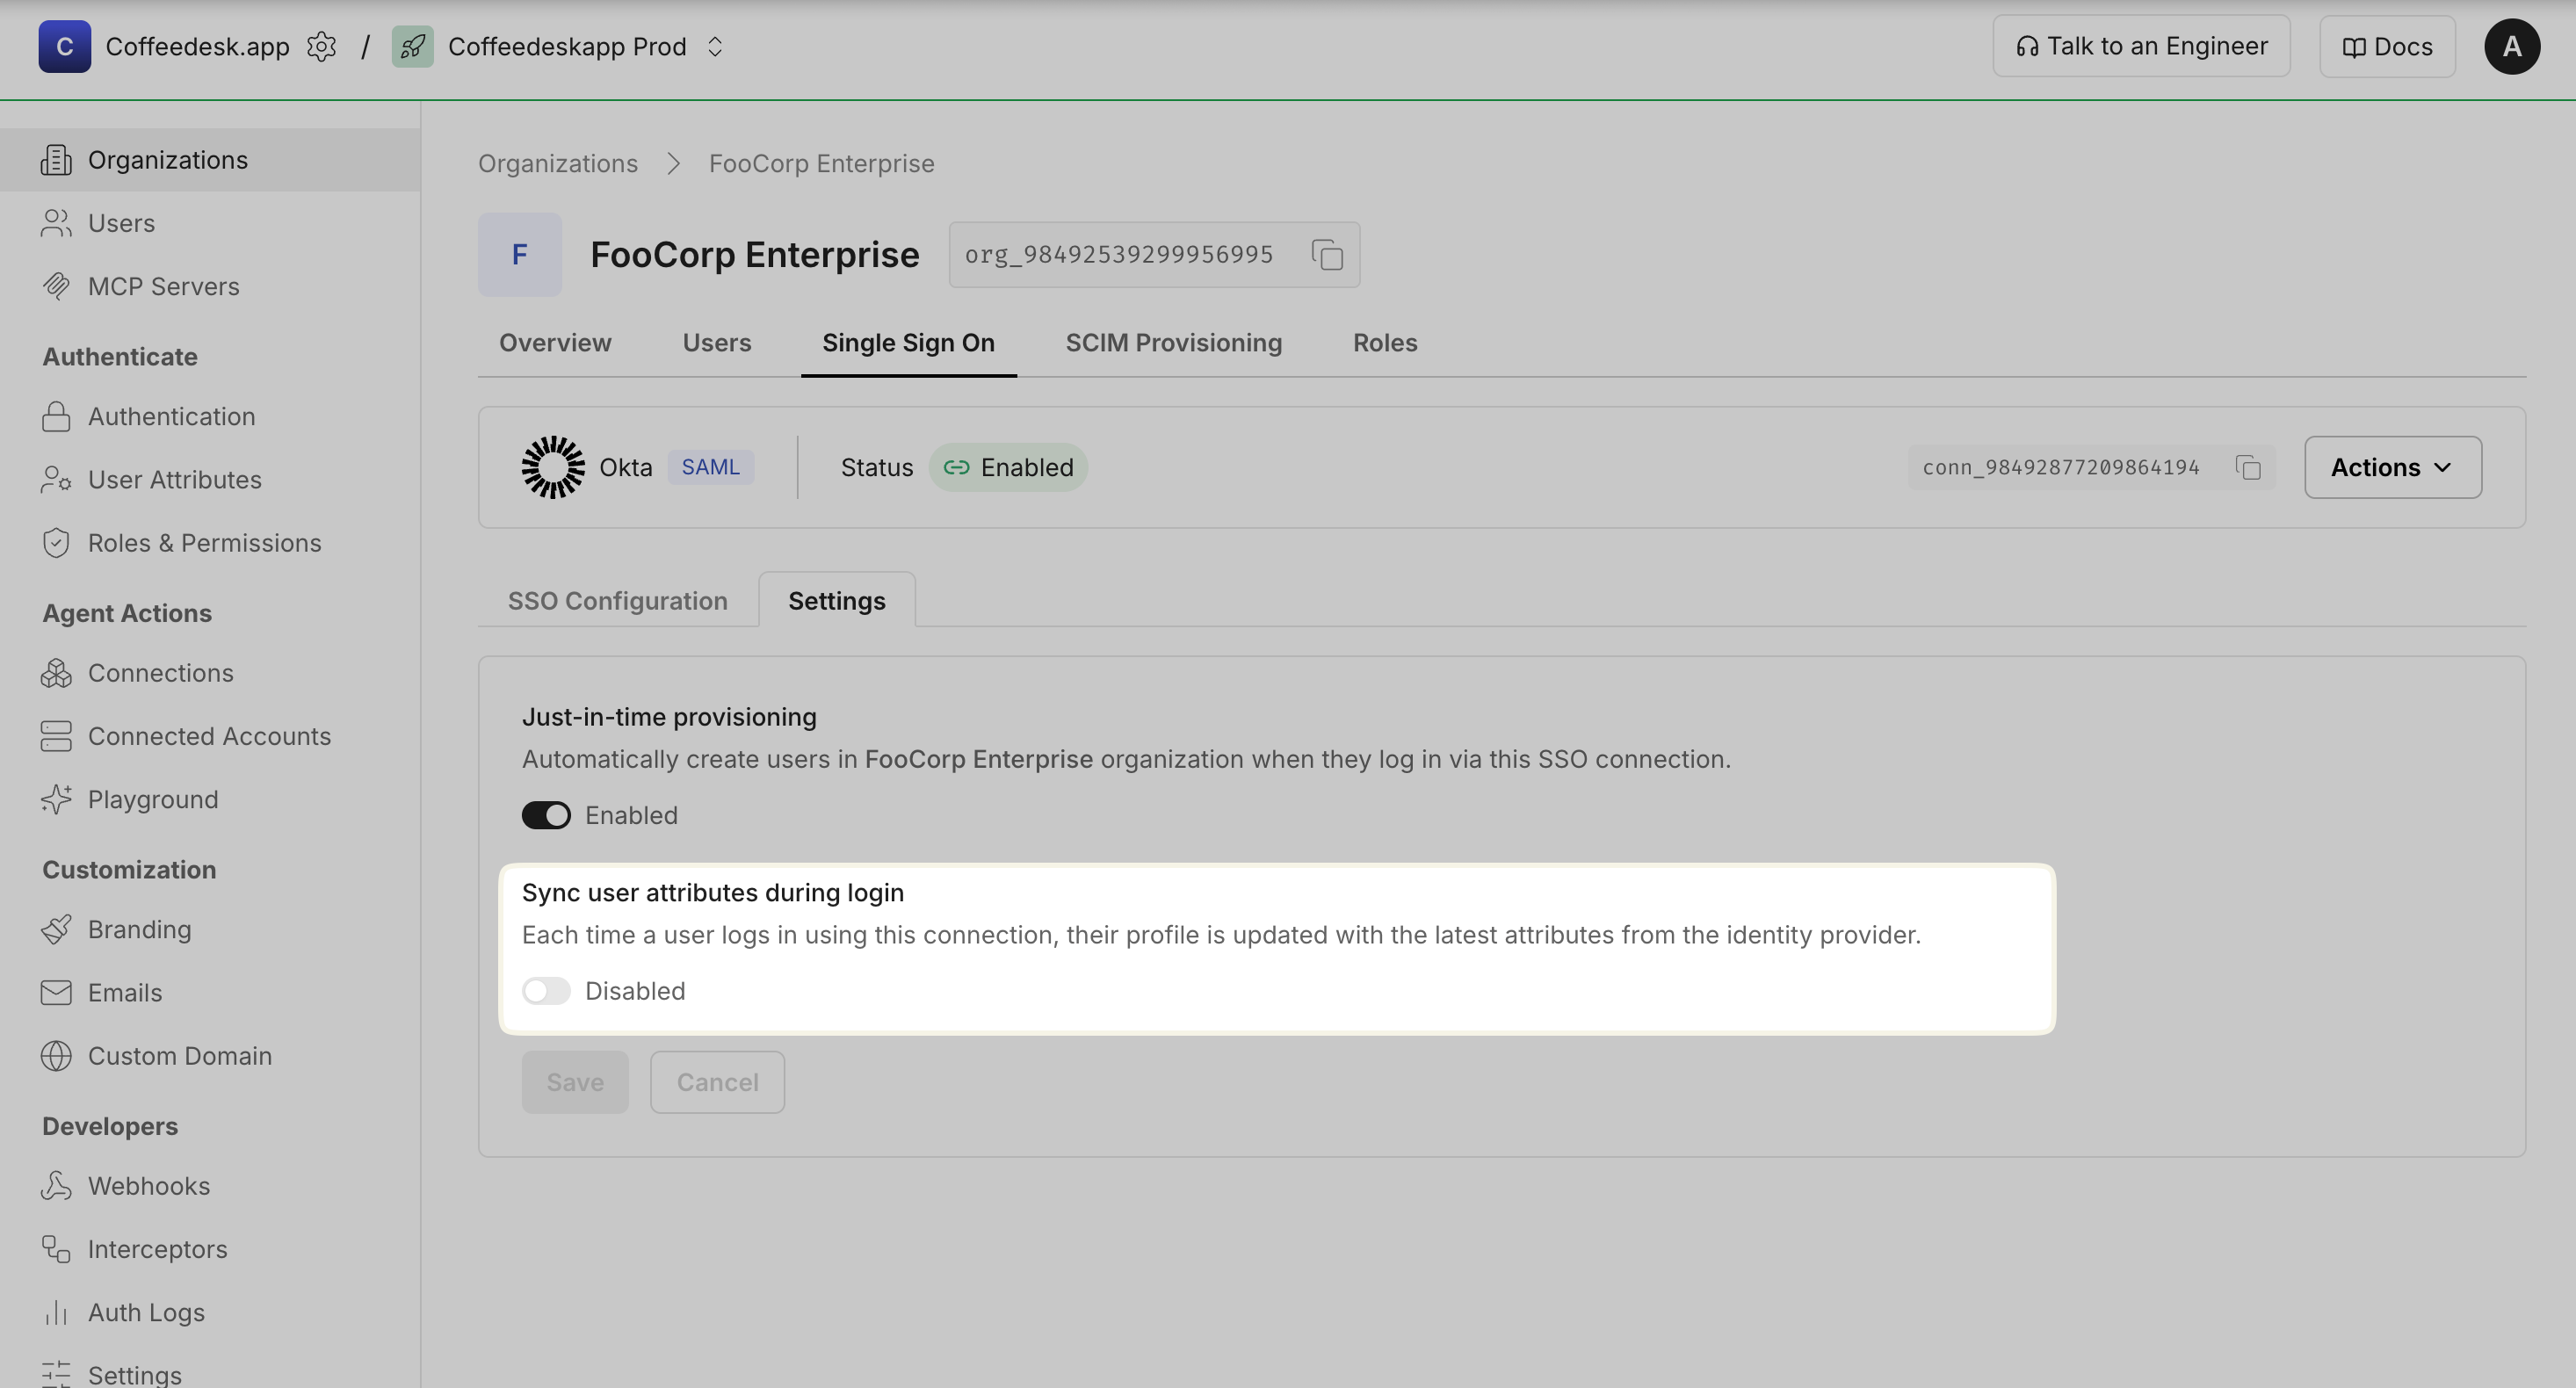Enable Sync user attributes during login
This screenshot has width=2576, height=1388.
coord(546,991)
